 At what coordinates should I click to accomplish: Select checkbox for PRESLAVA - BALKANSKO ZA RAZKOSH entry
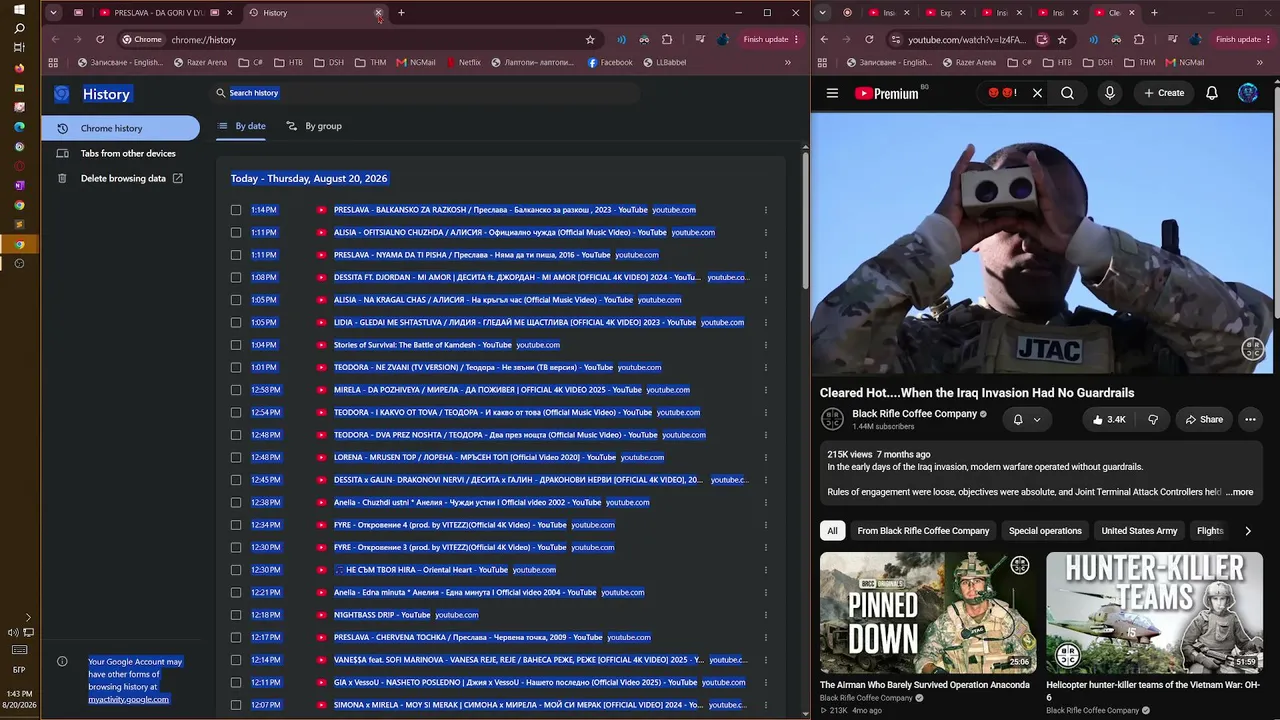(x=236, y=210)
